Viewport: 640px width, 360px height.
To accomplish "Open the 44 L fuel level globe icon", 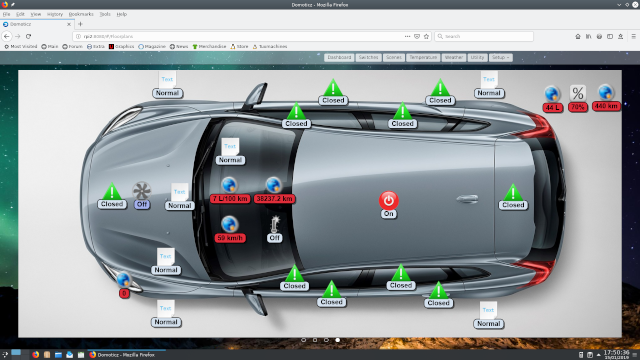I will coord(552,94).
